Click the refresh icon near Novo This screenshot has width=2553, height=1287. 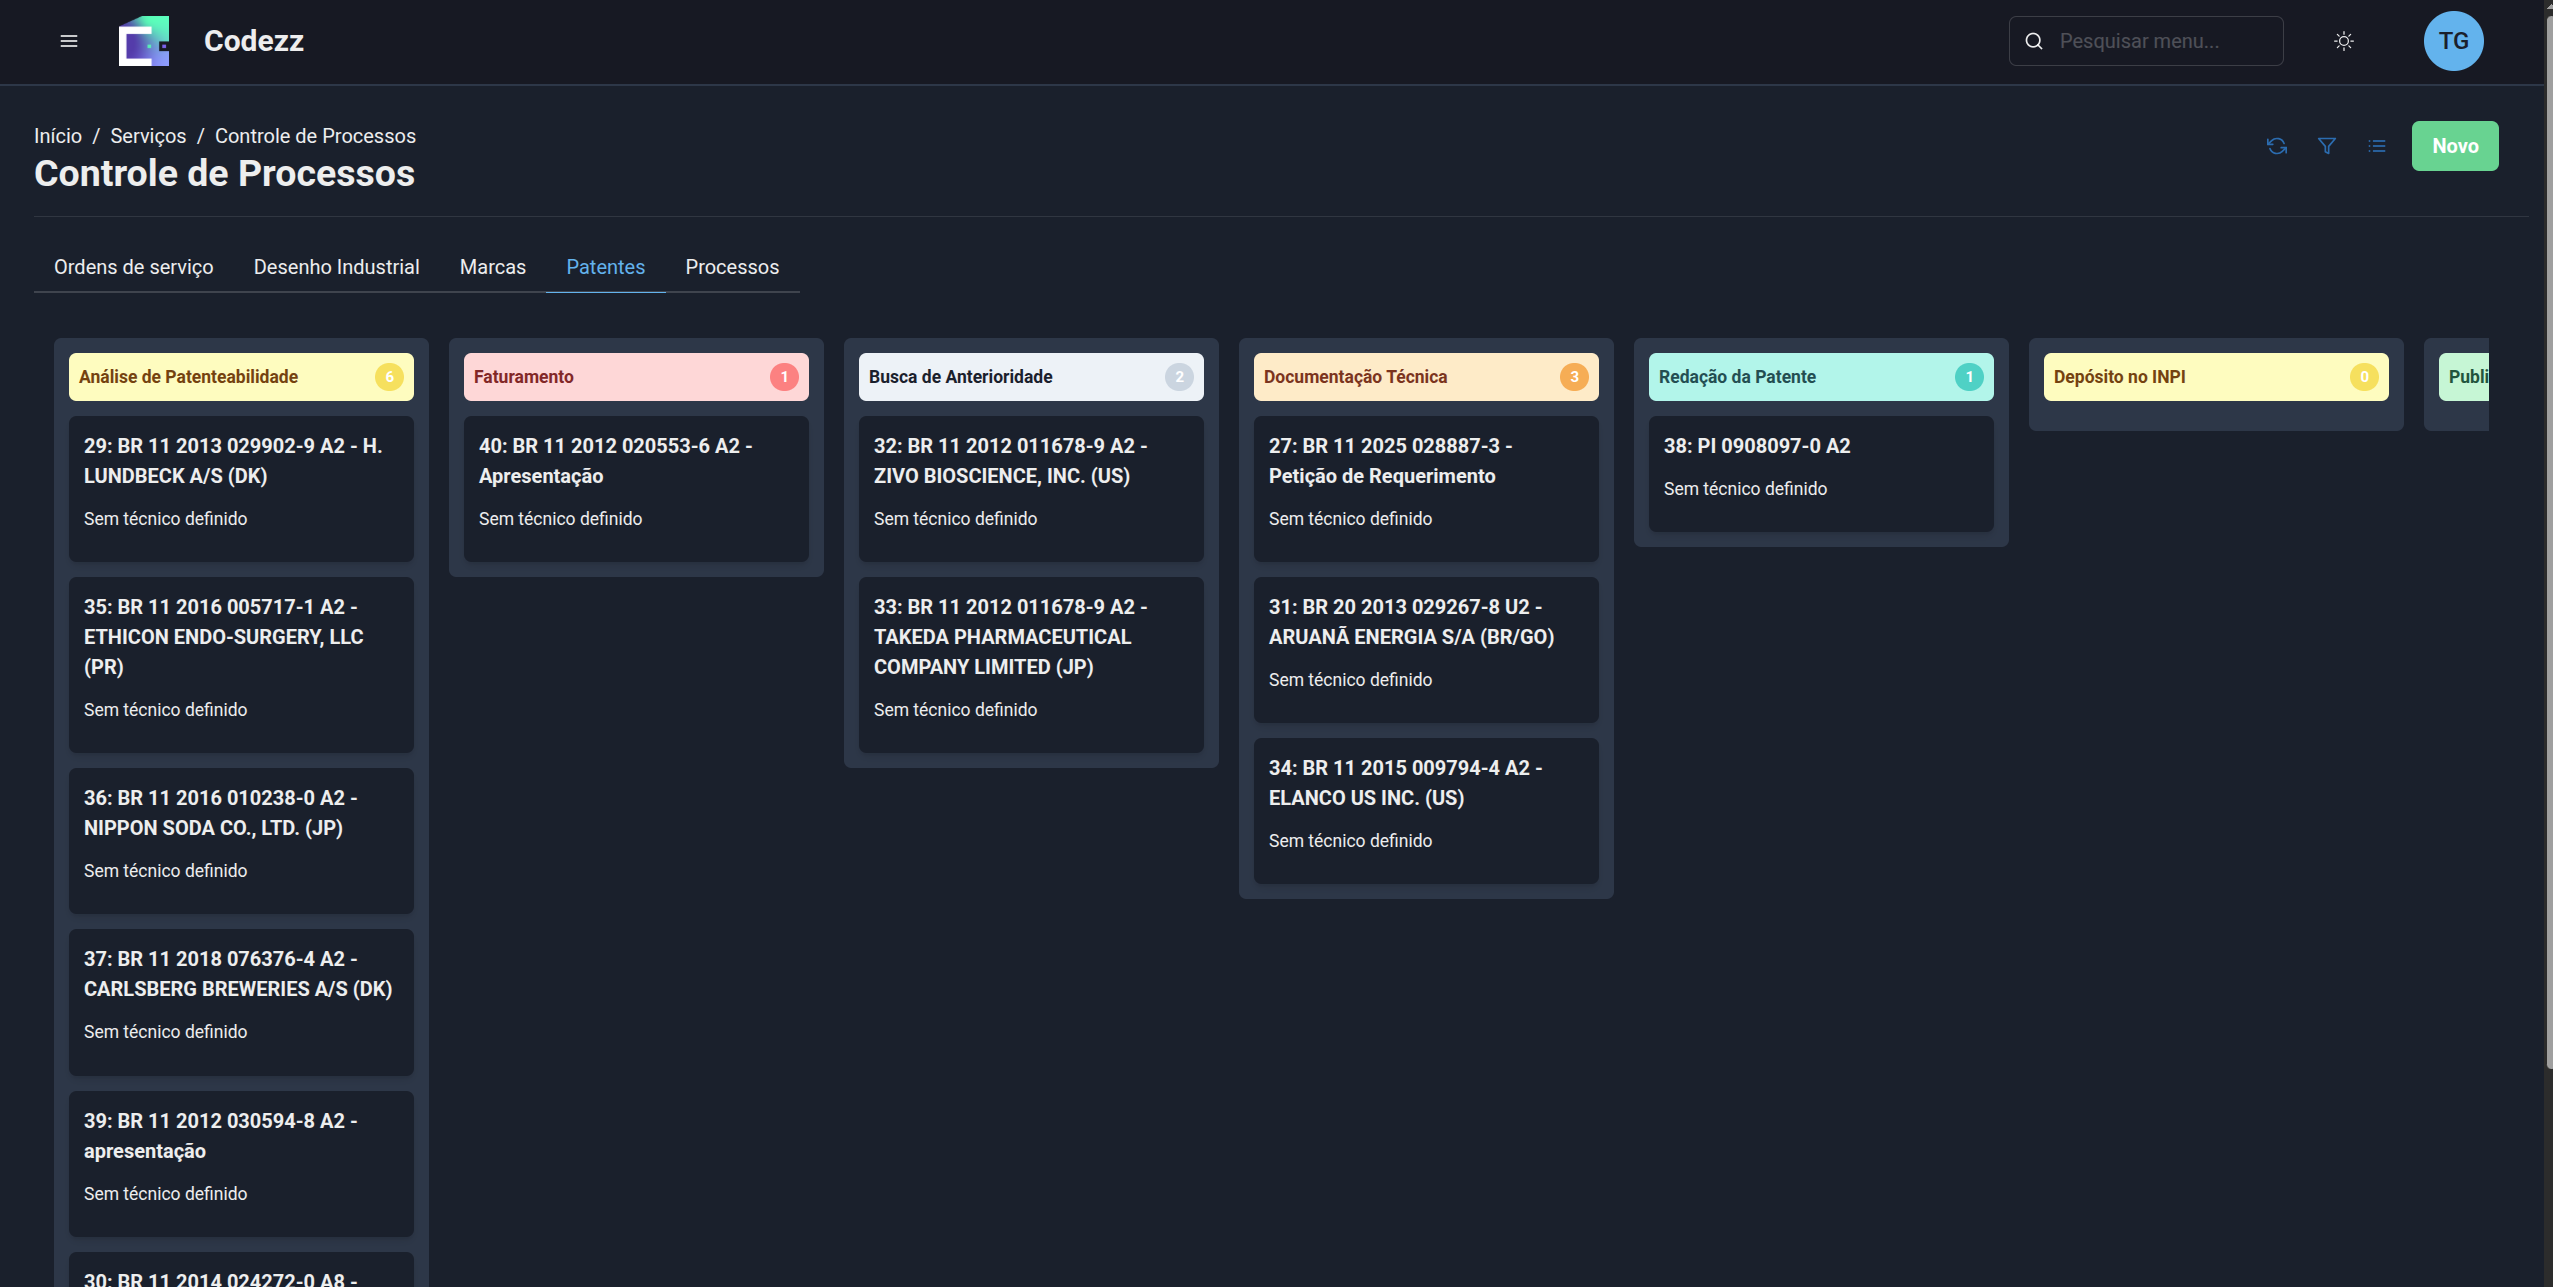click(2277, 146)
